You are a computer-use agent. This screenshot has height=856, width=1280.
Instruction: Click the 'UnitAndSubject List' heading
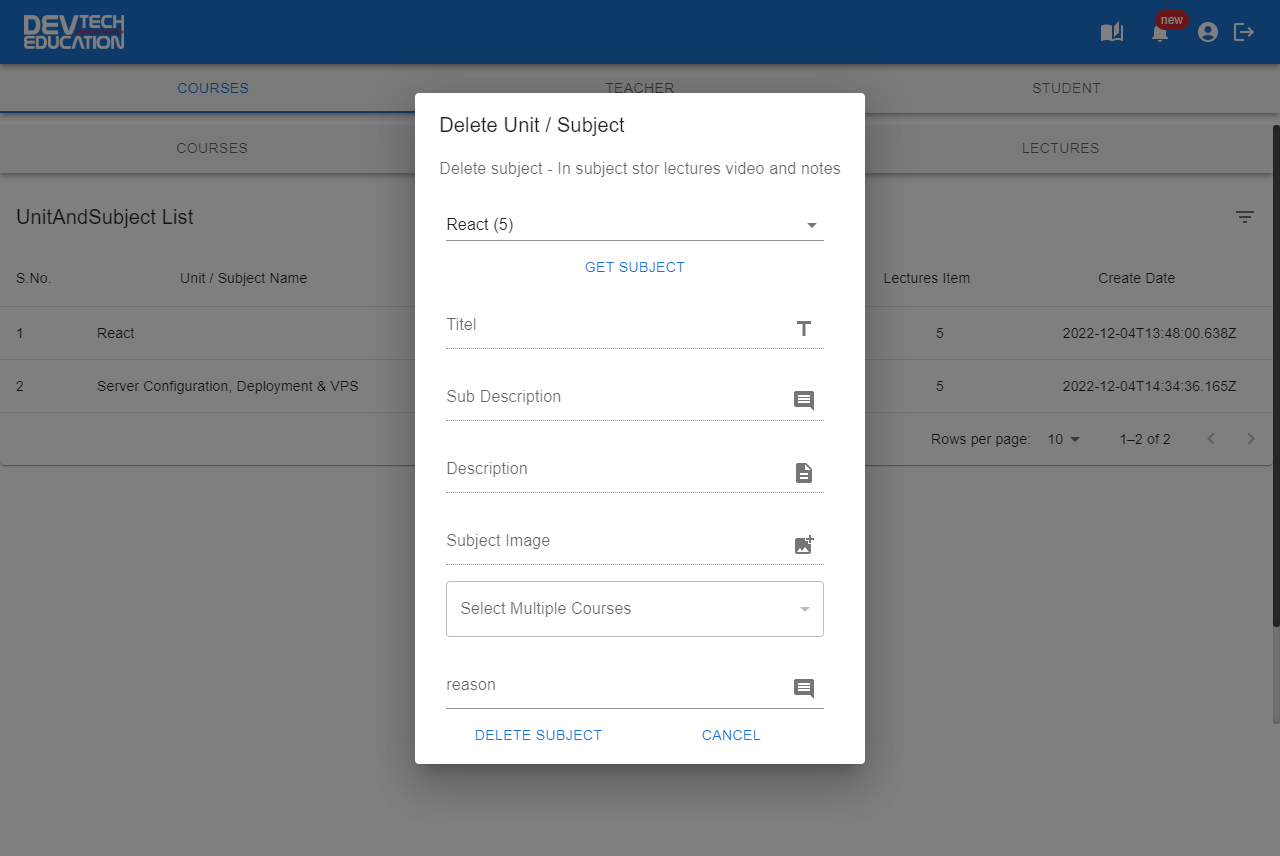pyautogui.click(x=105, y=217)
